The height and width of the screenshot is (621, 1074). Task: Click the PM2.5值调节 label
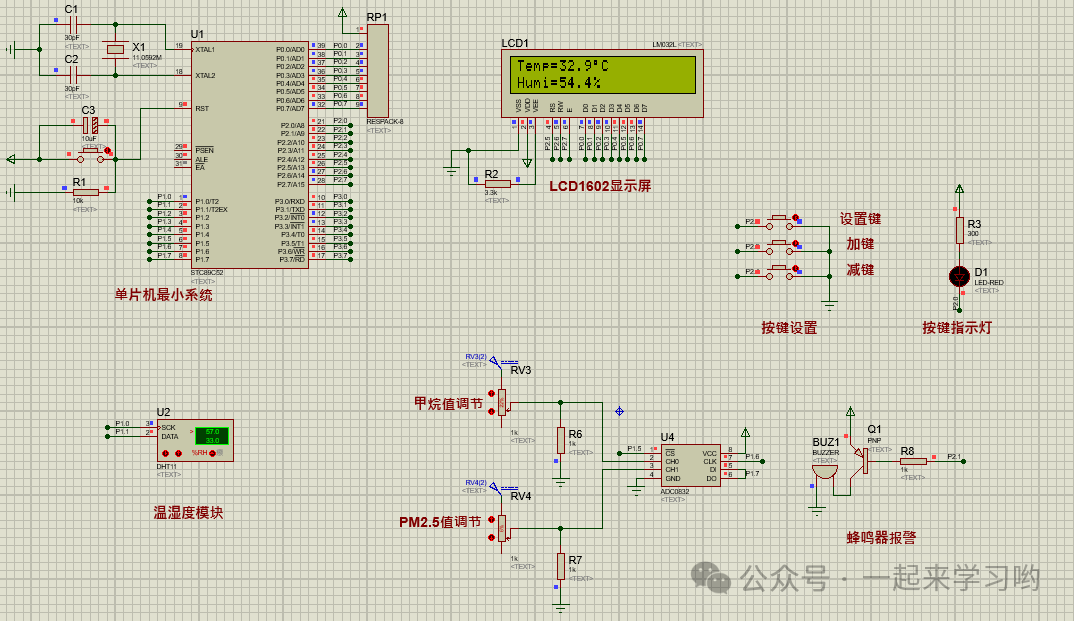point(440,522)
